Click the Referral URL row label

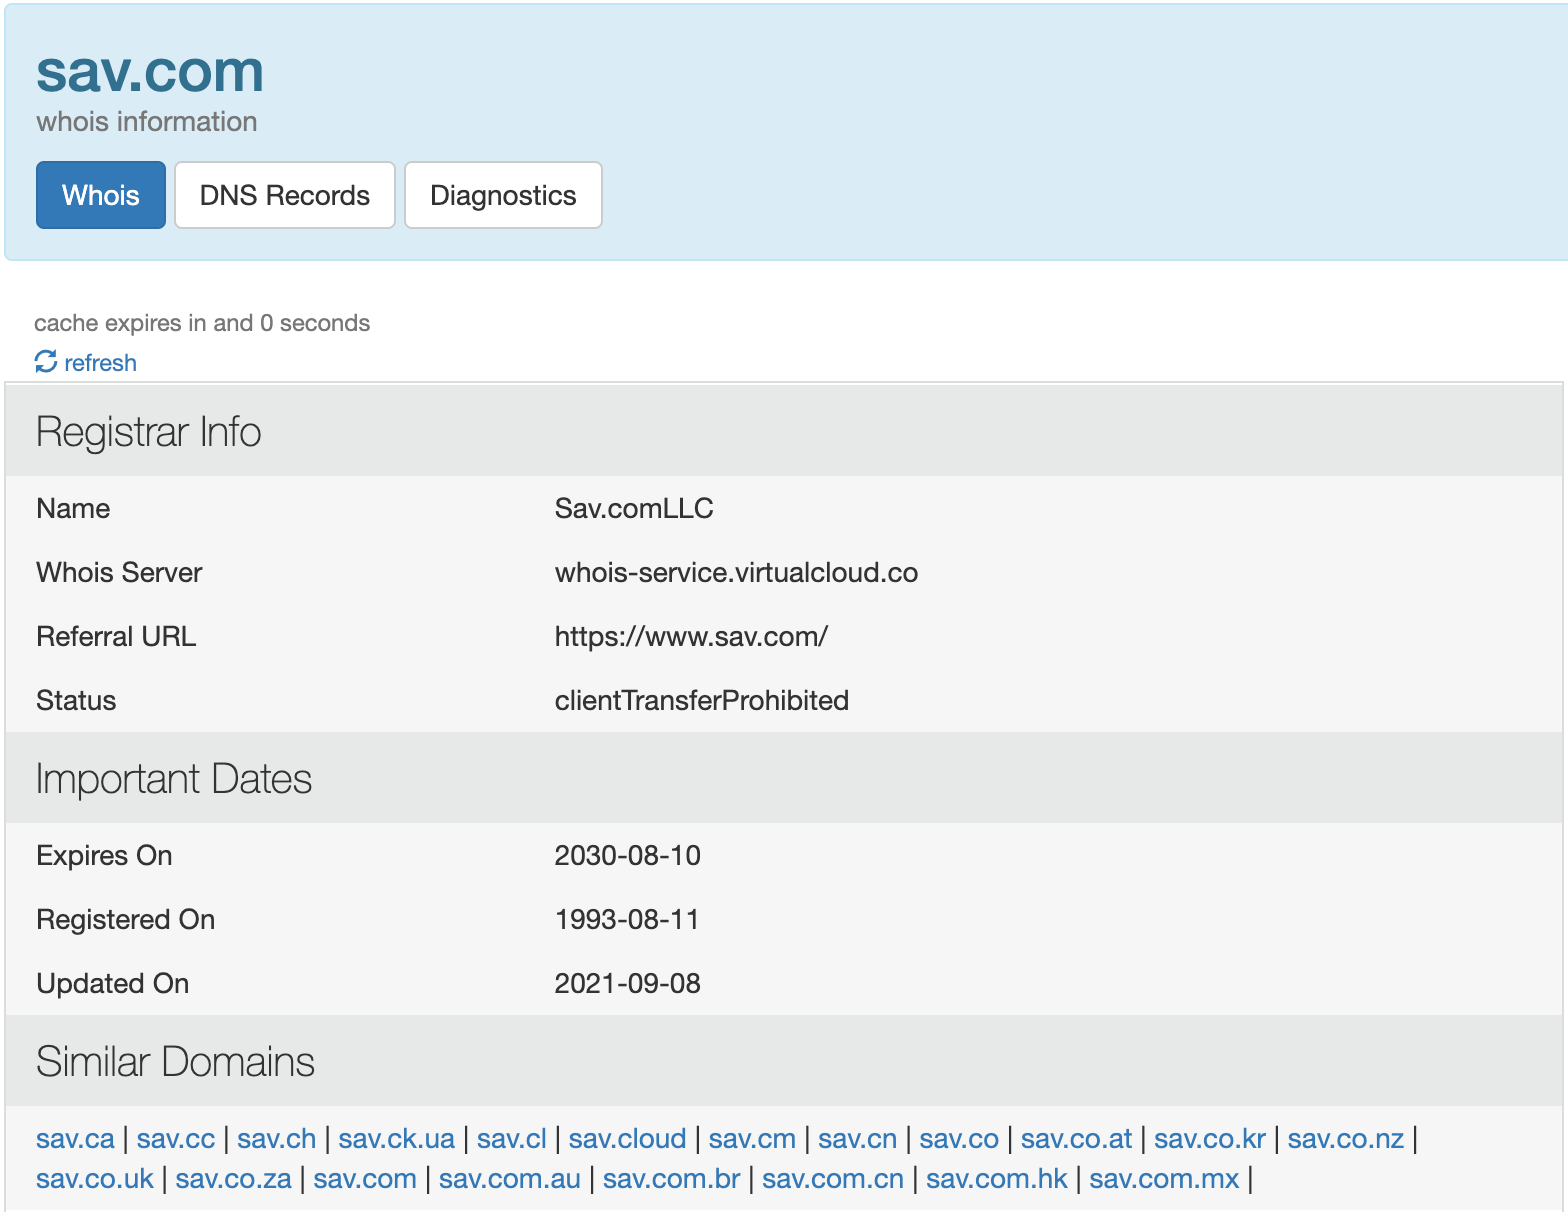pyautogui.click(x=116, y=636)
